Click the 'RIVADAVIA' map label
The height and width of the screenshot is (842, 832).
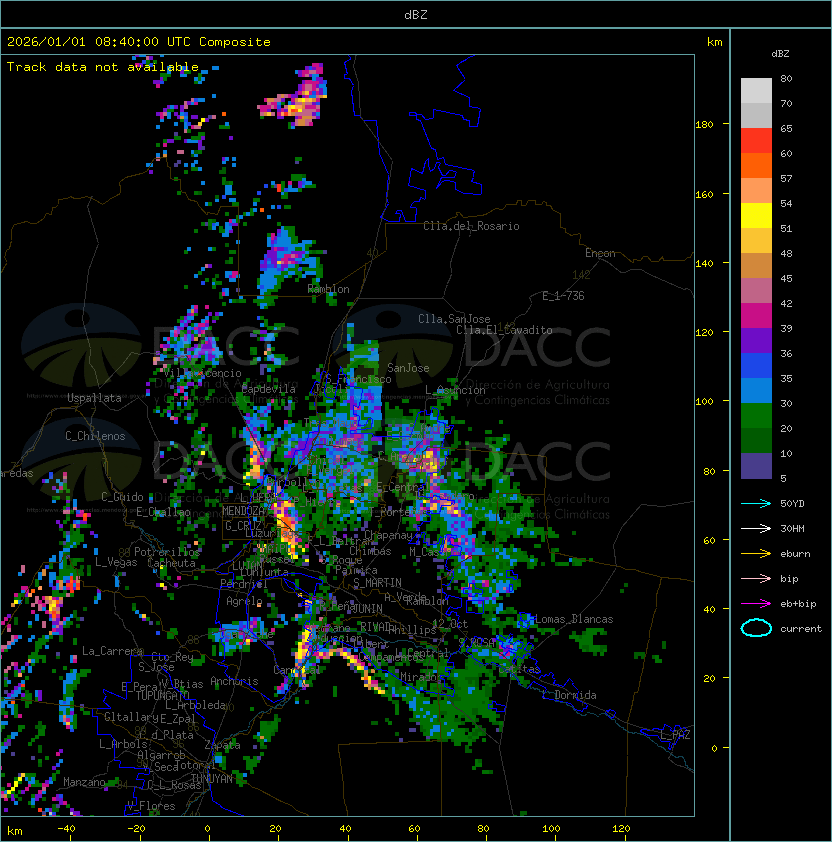pos(378,627)
